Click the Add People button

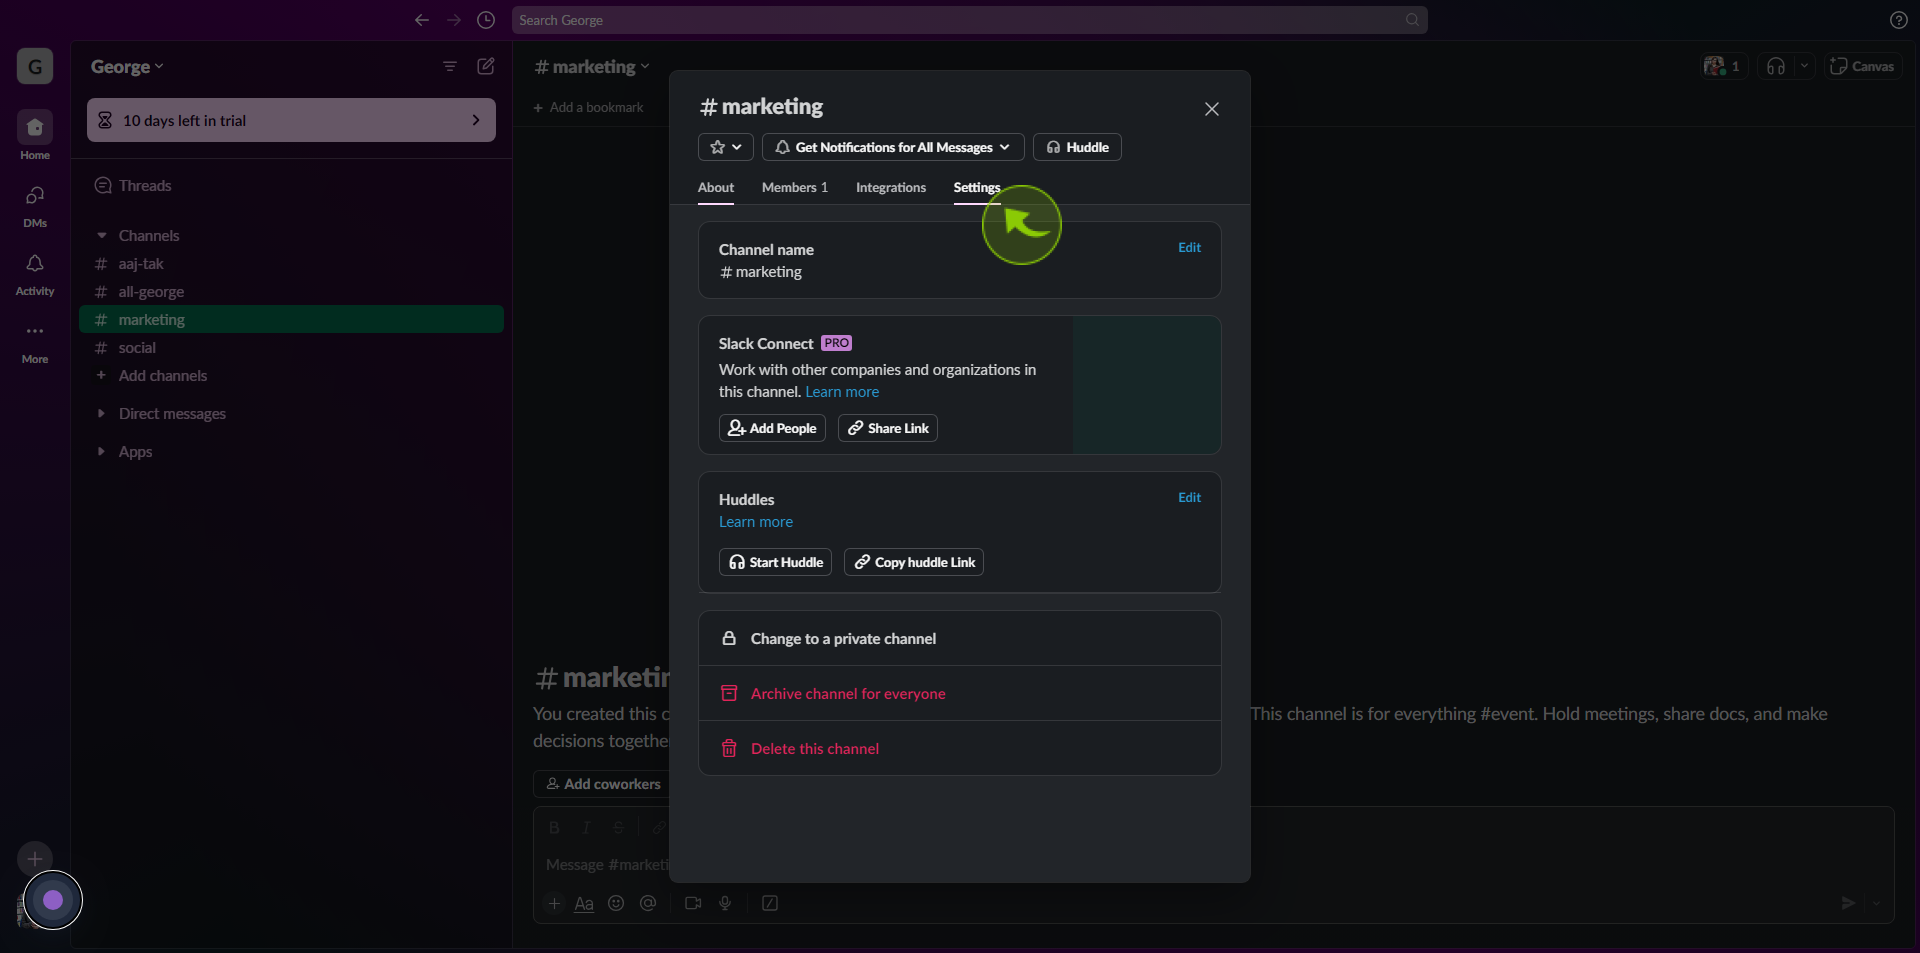(772, 428)
